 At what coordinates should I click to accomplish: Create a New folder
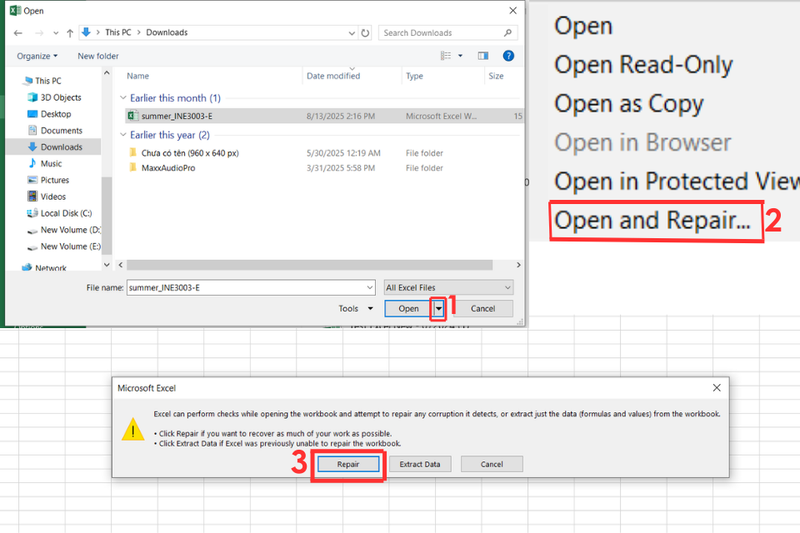(98, 56)
